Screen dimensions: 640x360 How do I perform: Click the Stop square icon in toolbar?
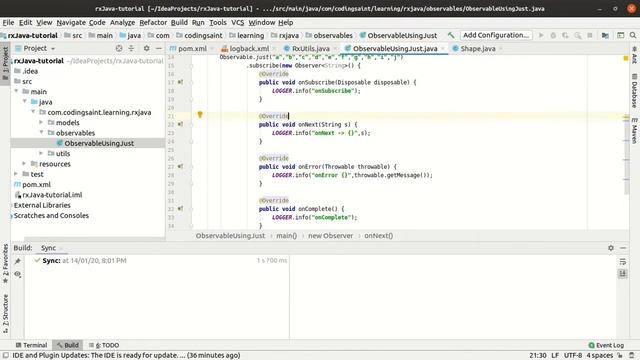click(590, 36)
